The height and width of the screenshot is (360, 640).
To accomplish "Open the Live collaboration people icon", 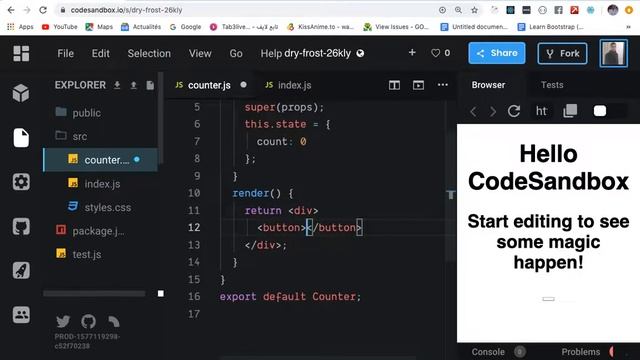I will [x=21, y=315].
